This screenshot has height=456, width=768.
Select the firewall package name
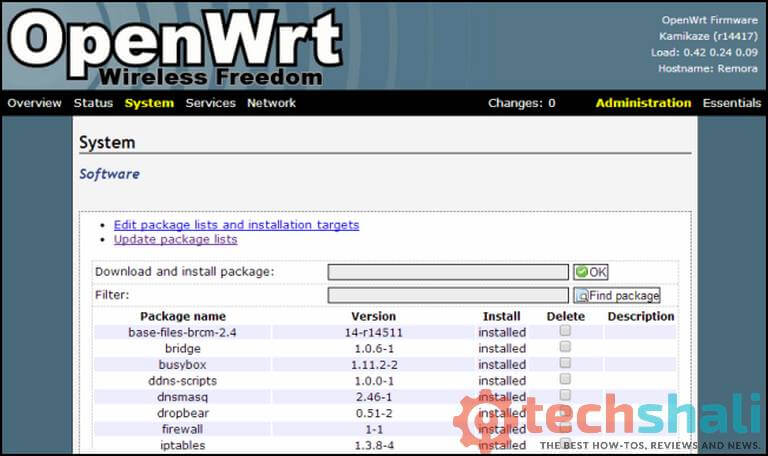[182, 430]
